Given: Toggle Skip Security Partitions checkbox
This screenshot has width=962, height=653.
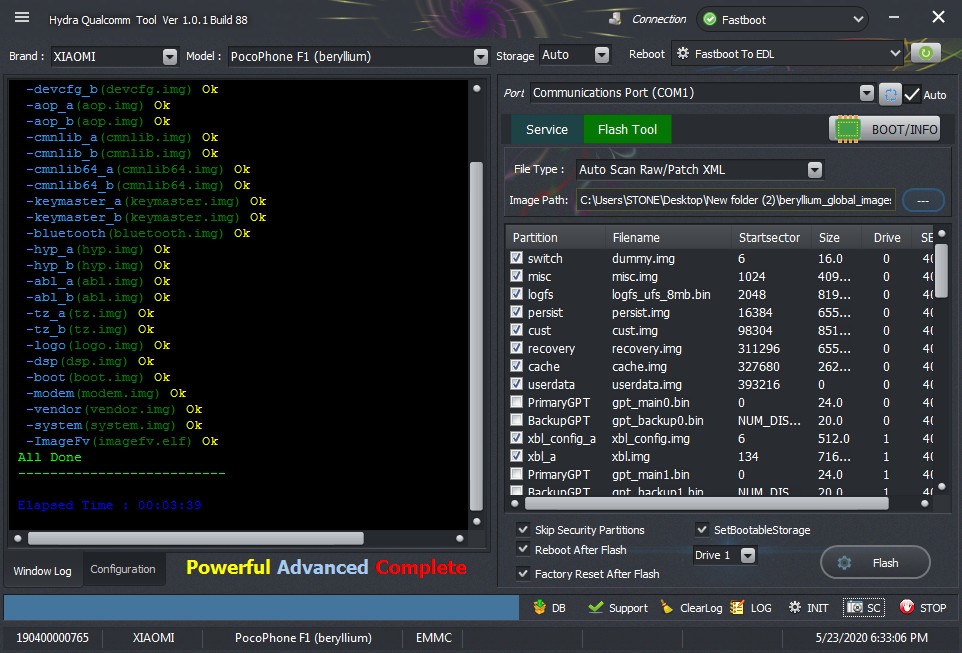Looking at the screenshot, I should (523, 529).
